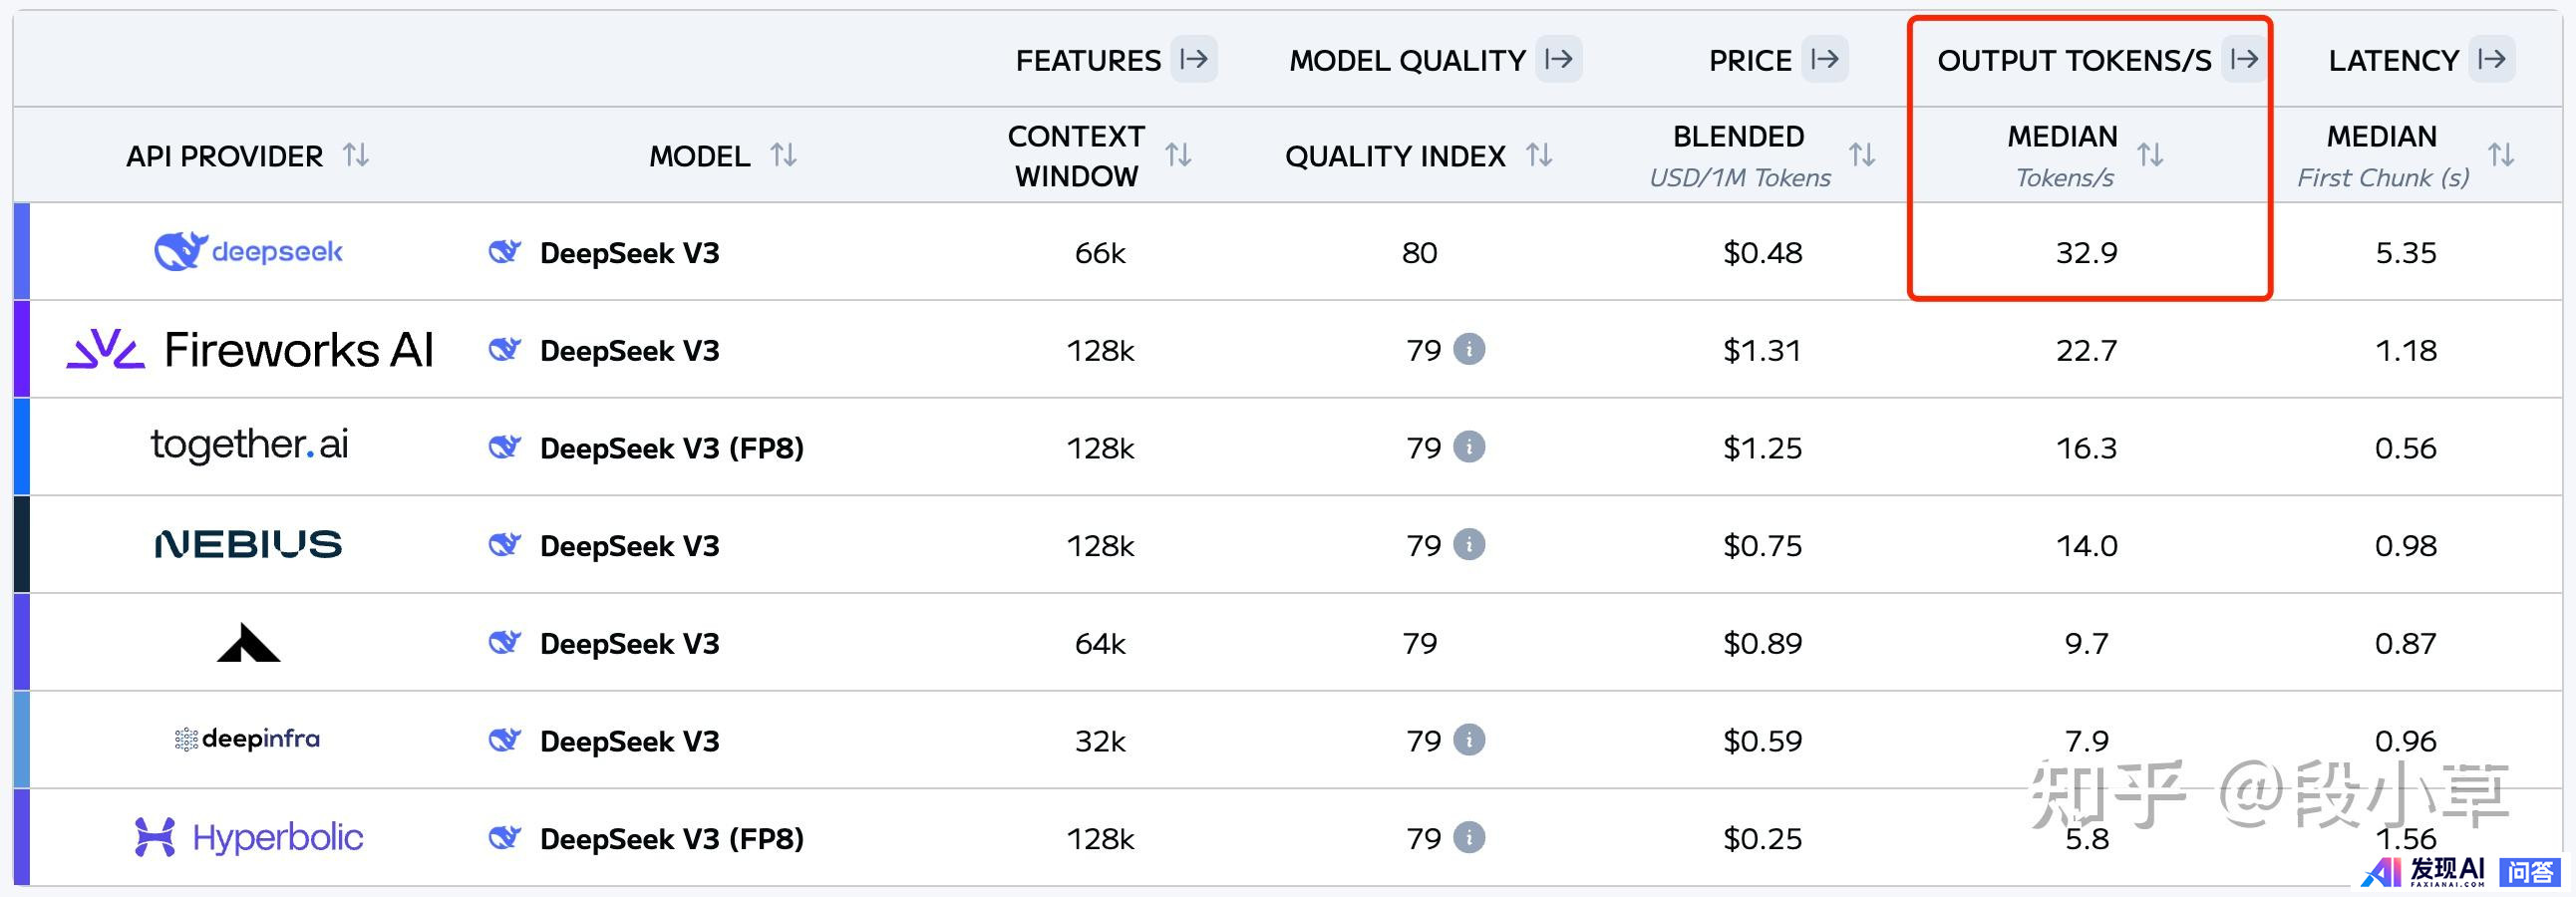Sort by BLENDED price column
This screenshot has width=2576, height=897.
coord(1862,155)
